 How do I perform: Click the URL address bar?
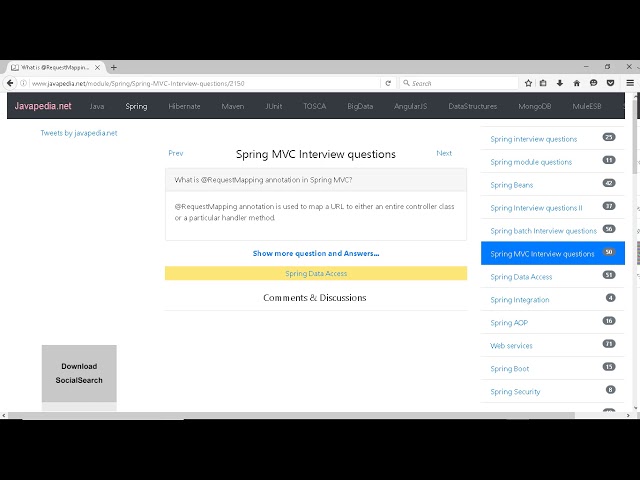pyautogui.click(x=204, y=83)
